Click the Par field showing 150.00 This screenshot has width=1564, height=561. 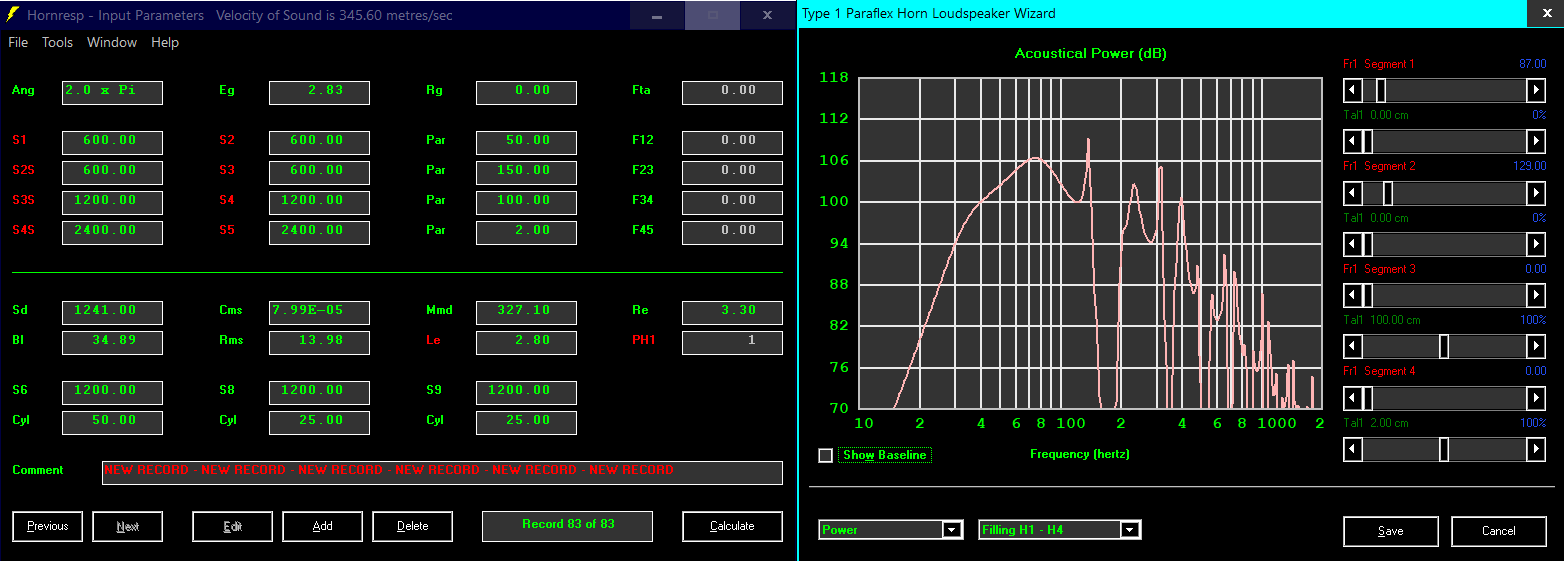point(526,172)
